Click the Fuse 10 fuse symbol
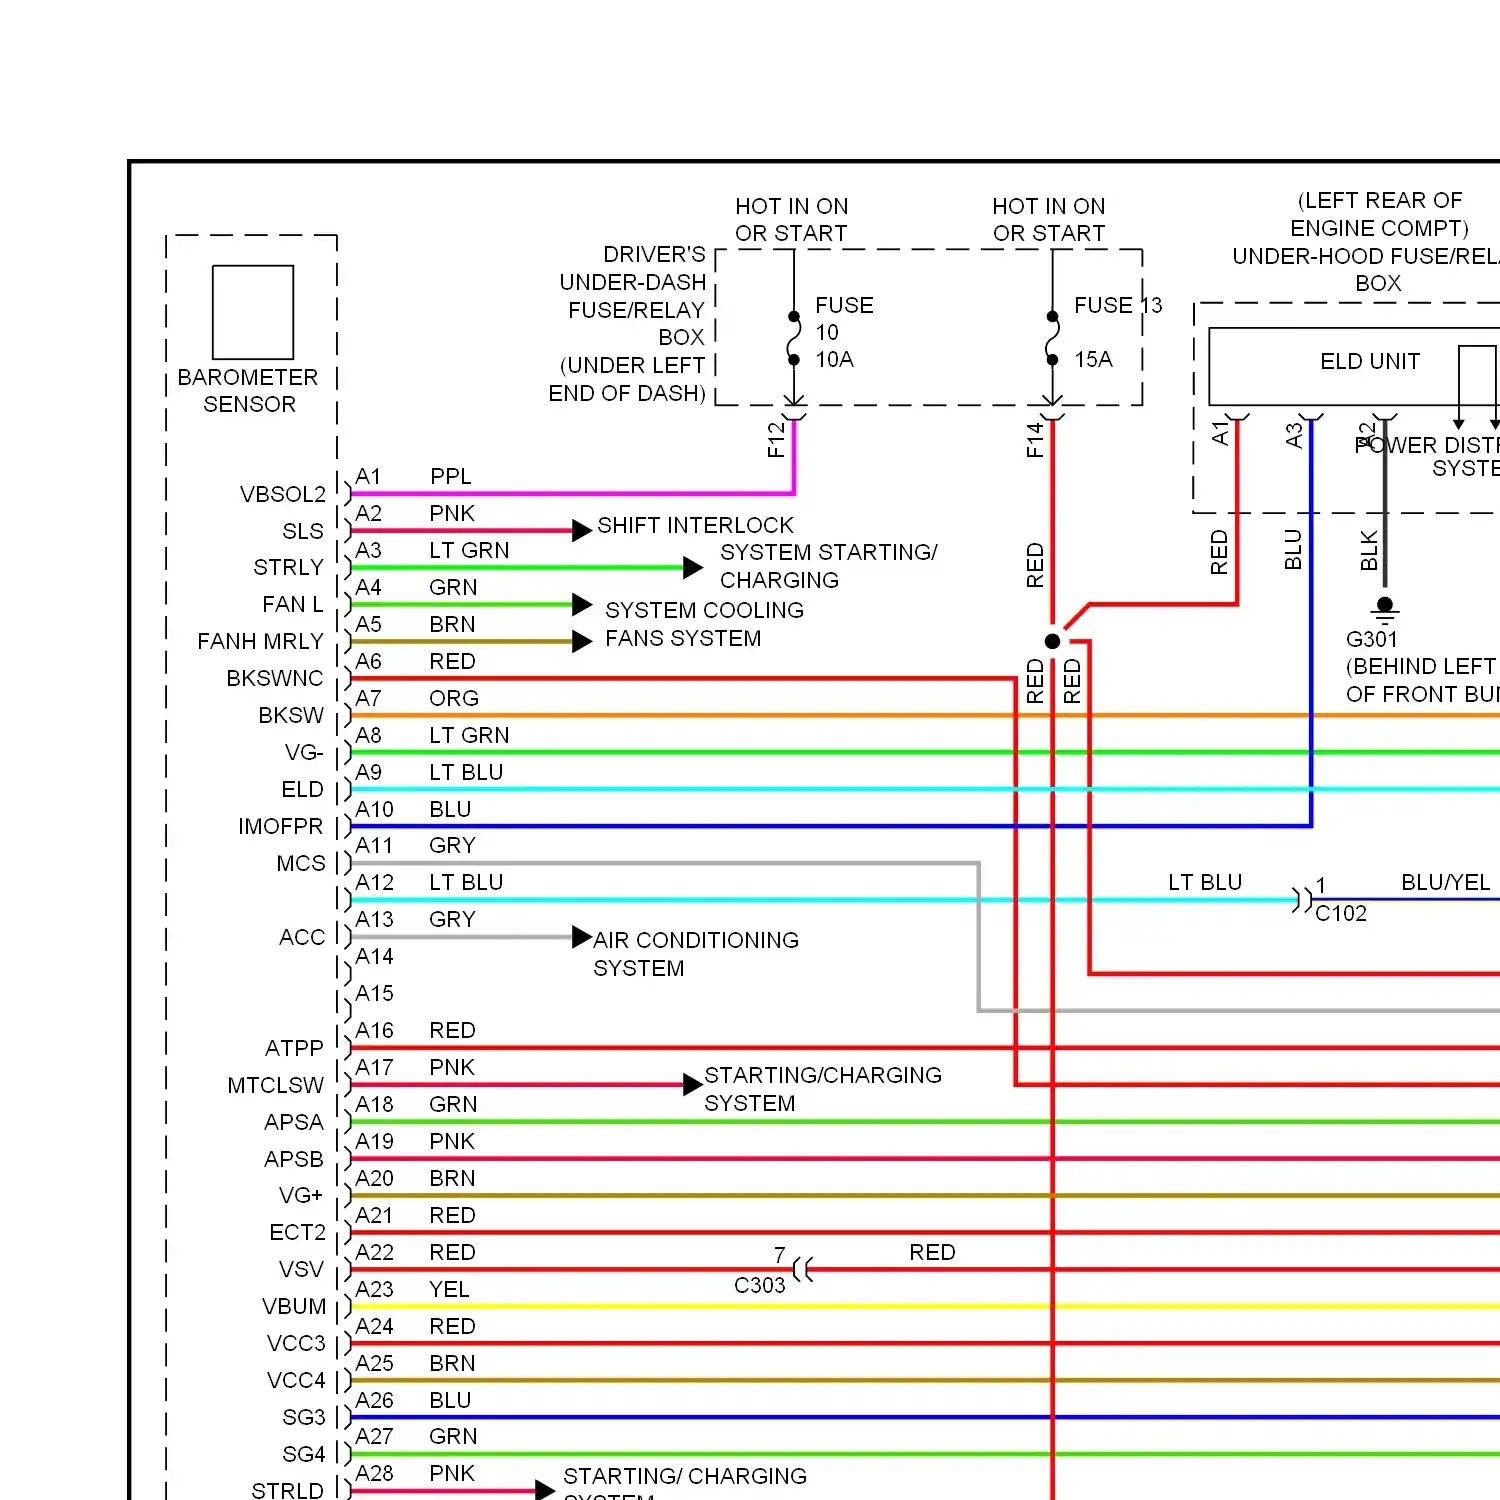This screenshot has width=1500, height=1500. click(794, 338)
